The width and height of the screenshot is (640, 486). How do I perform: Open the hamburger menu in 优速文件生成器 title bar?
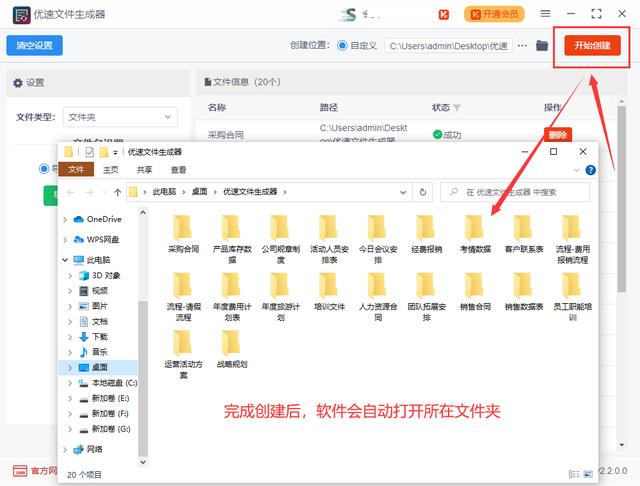click(545, 13)
